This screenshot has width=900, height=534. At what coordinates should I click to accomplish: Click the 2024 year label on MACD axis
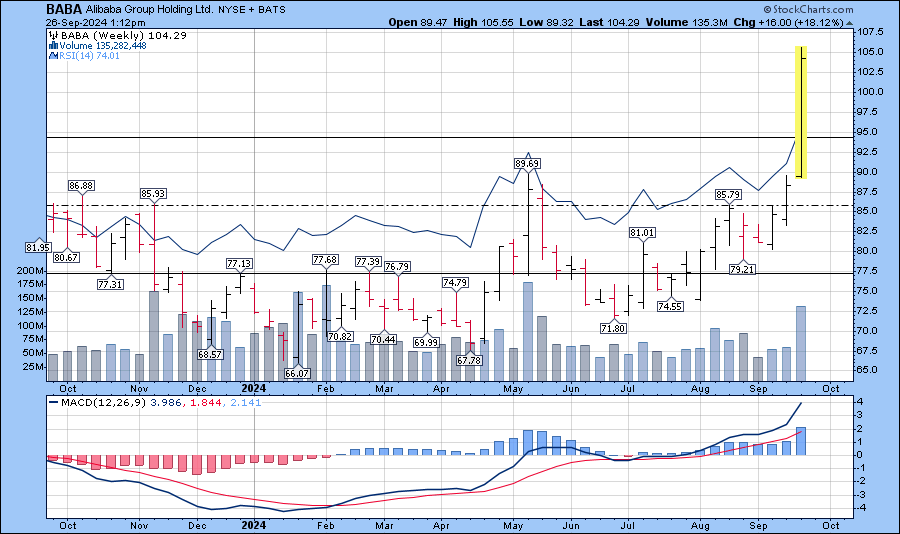pyautogui.click(x=254, y=523)
